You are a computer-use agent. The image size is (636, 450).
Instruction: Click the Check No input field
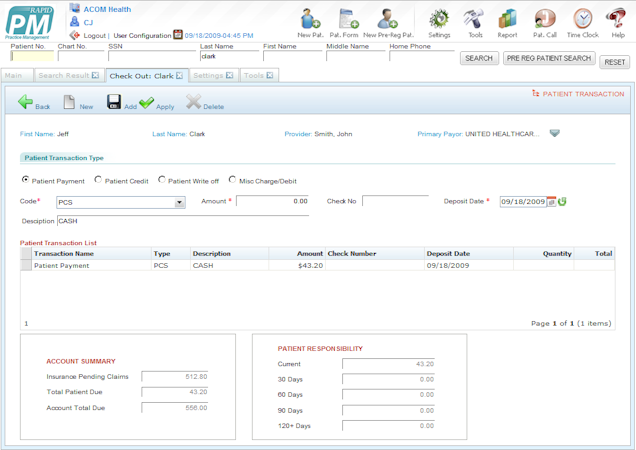395,200
